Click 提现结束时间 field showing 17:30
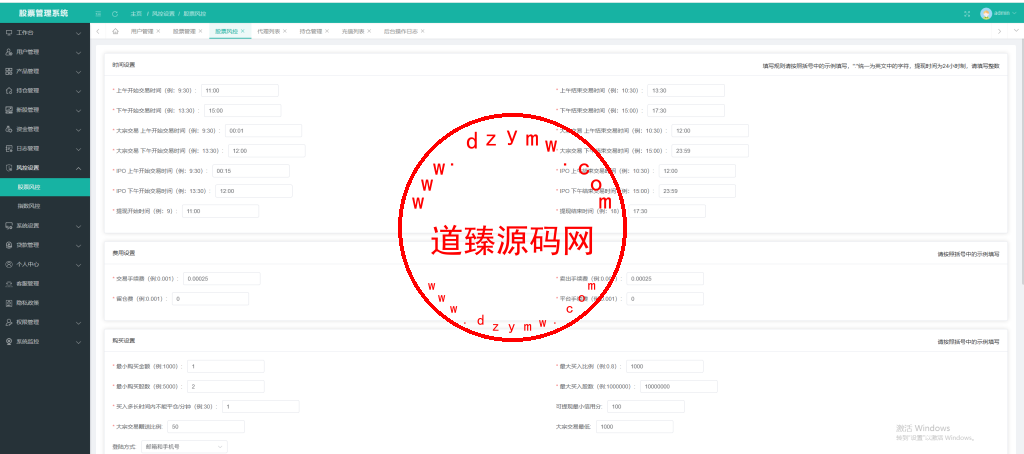Viewport: 1024px width, 454px height. point(666,211)
